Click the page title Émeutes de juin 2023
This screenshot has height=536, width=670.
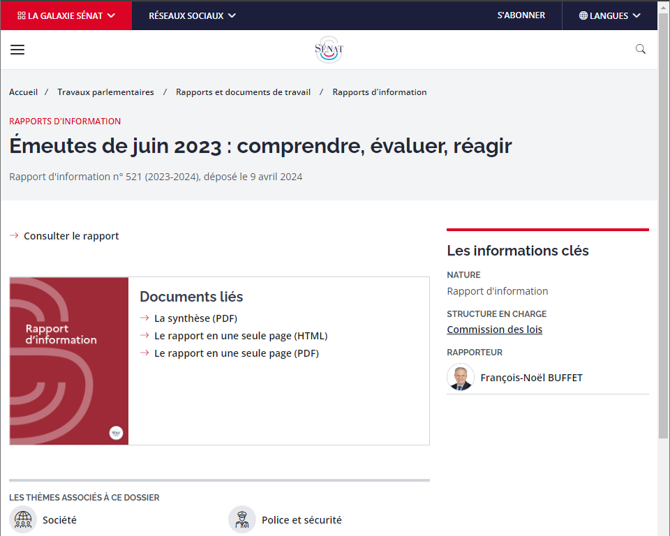click(x=260, y=146)
